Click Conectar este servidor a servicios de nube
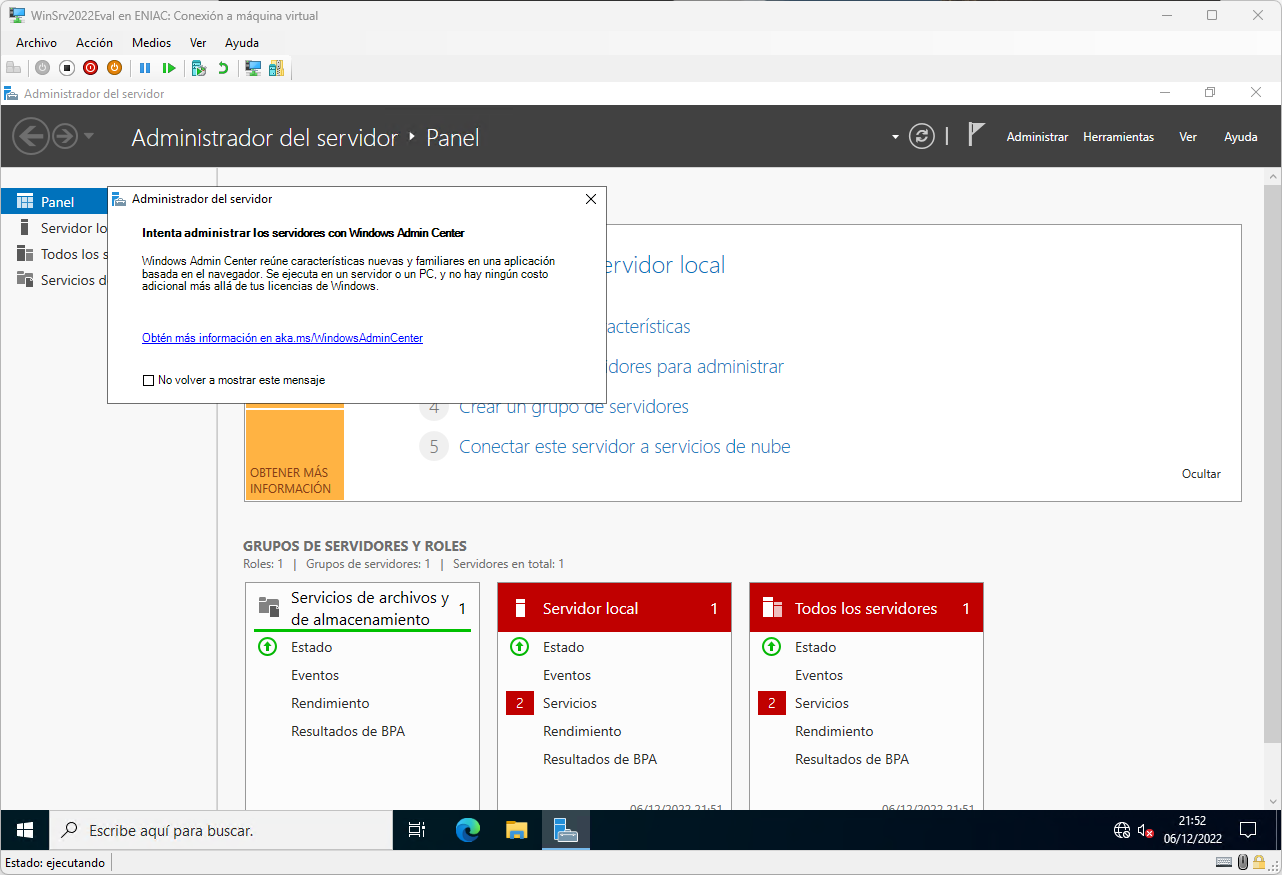This screenshot has height=875, width=1282. 624,447
